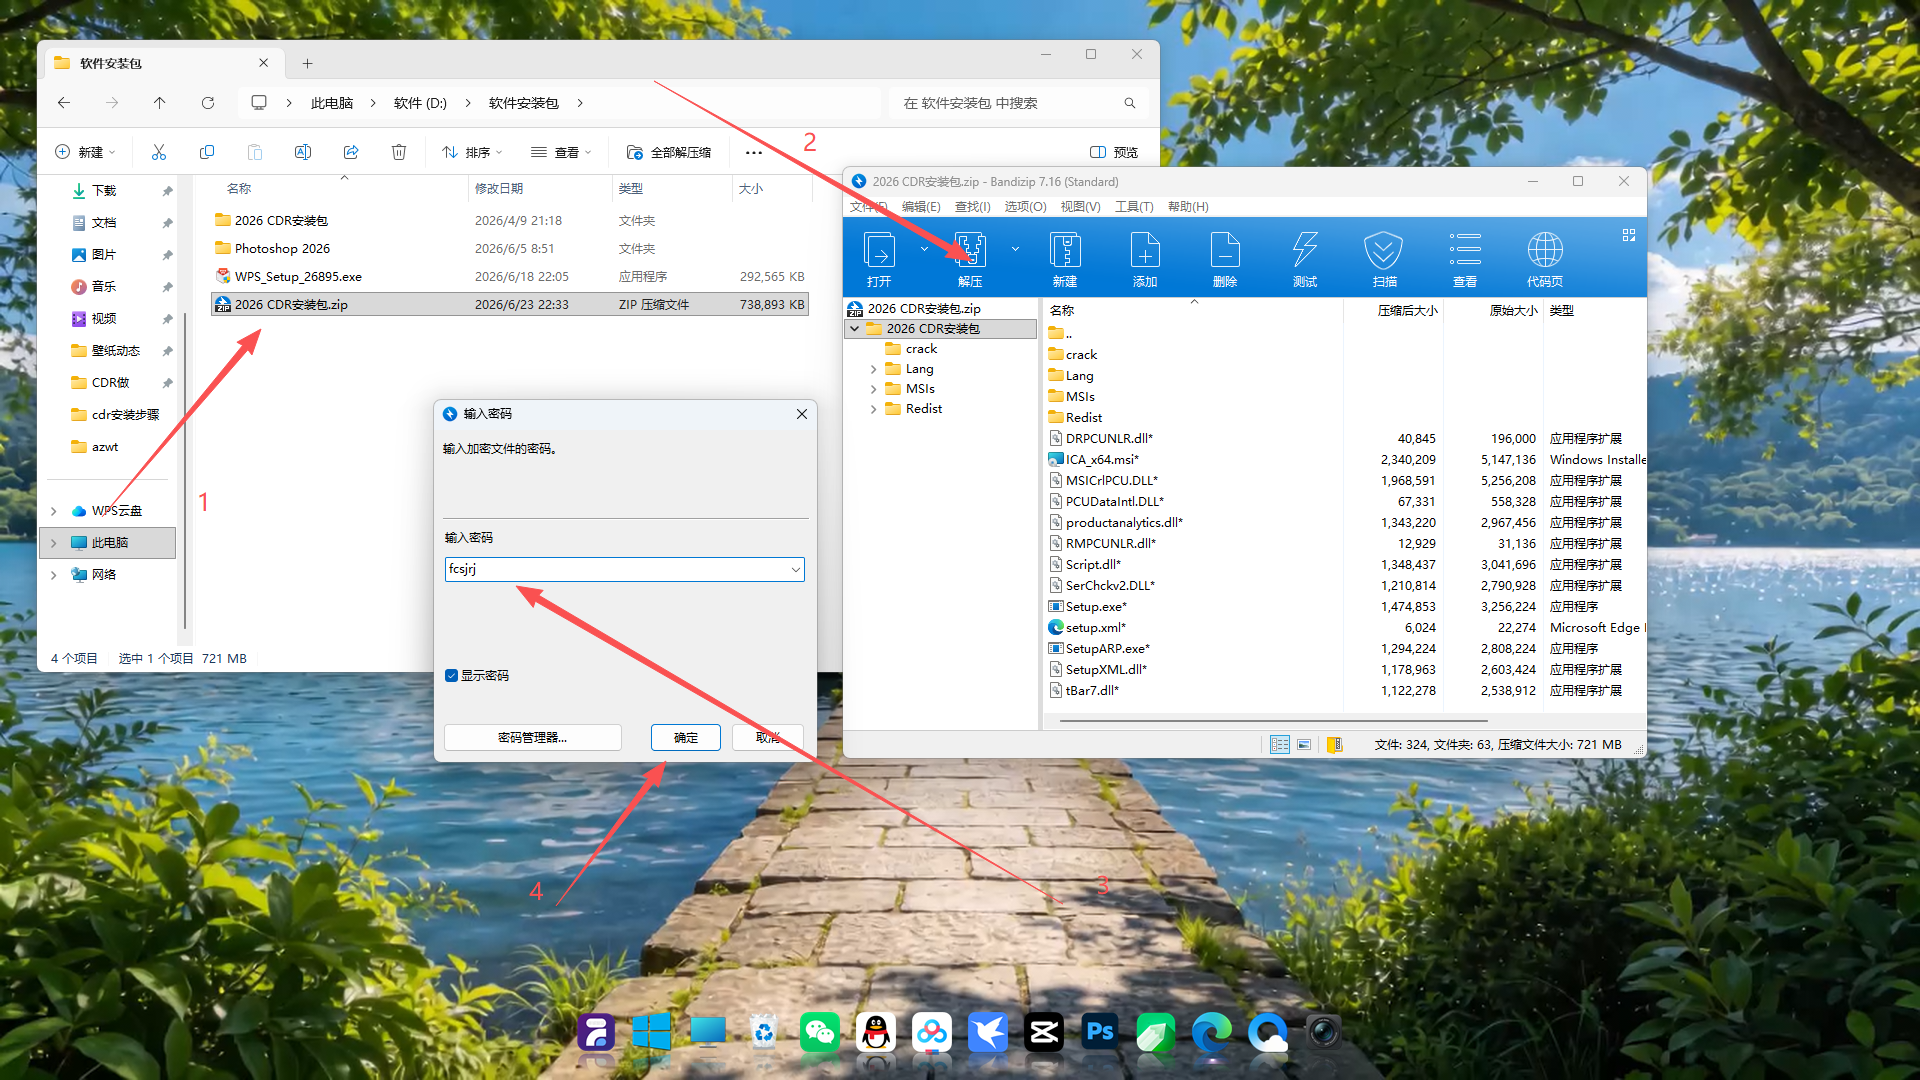Image resolution: width=1920 pixels, height=1080 pixels.
Task: Open the password history dropdown arrow
Action: coord(796,570)
